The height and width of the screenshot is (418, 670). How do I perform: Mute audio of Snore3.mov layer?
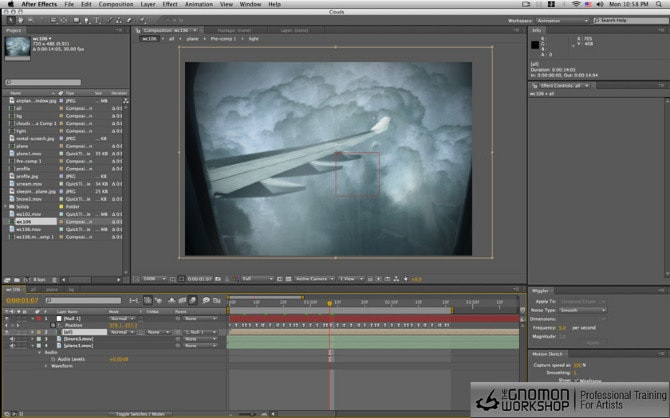coord(12,339)
